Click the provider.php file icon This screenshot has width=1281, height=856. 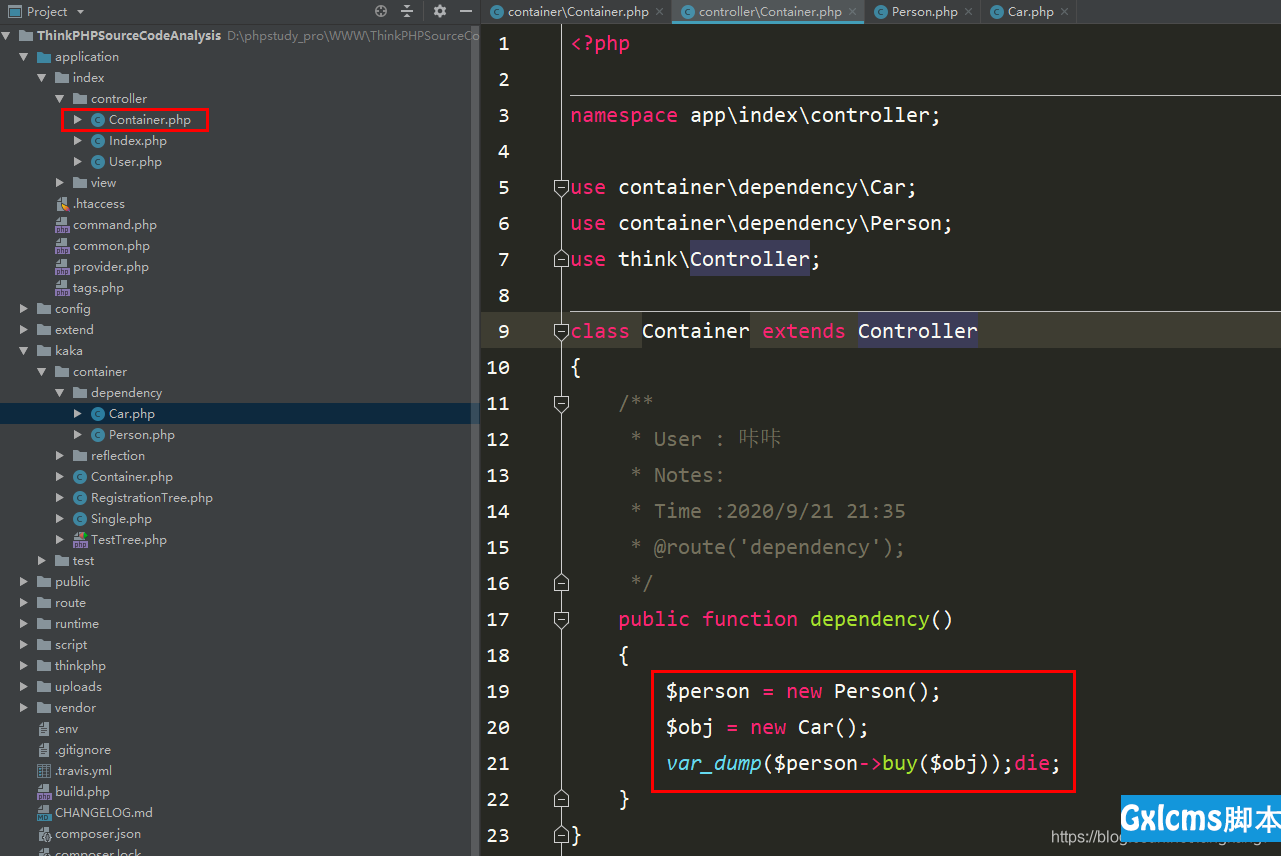(62, 267)
